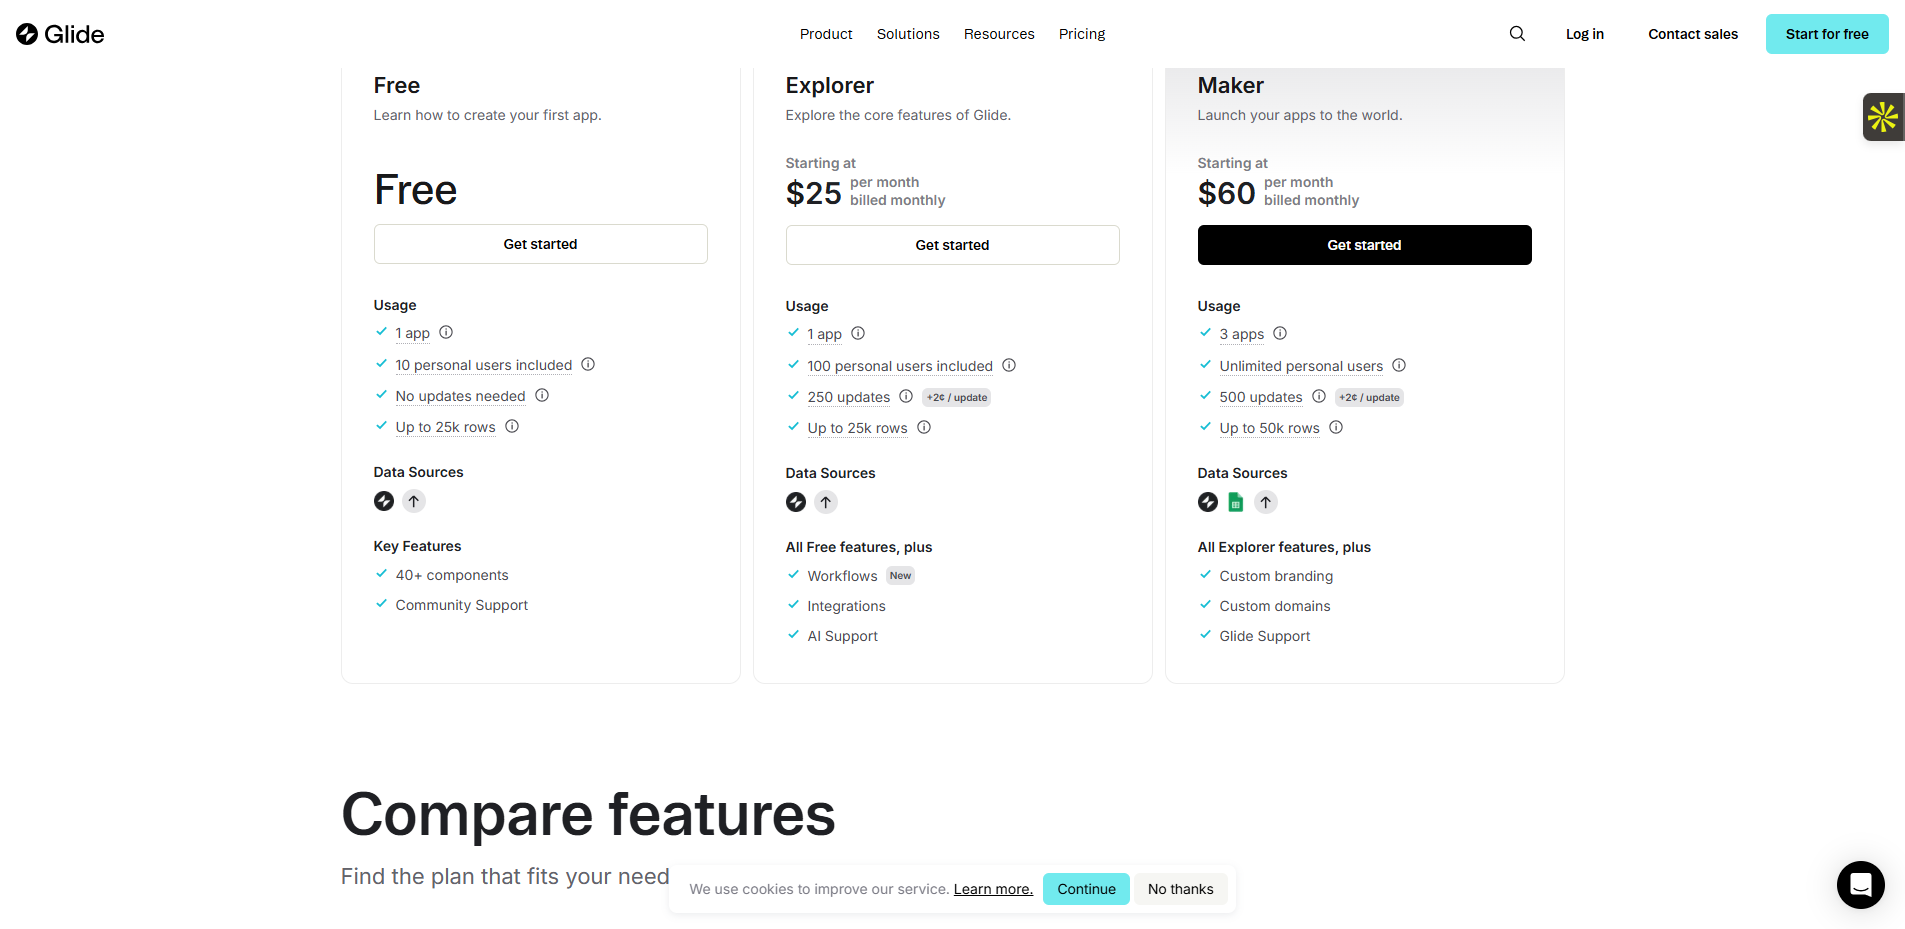Click the Maker plan title
This screenshot has width=1905, height=929.
coord(1231,85)
